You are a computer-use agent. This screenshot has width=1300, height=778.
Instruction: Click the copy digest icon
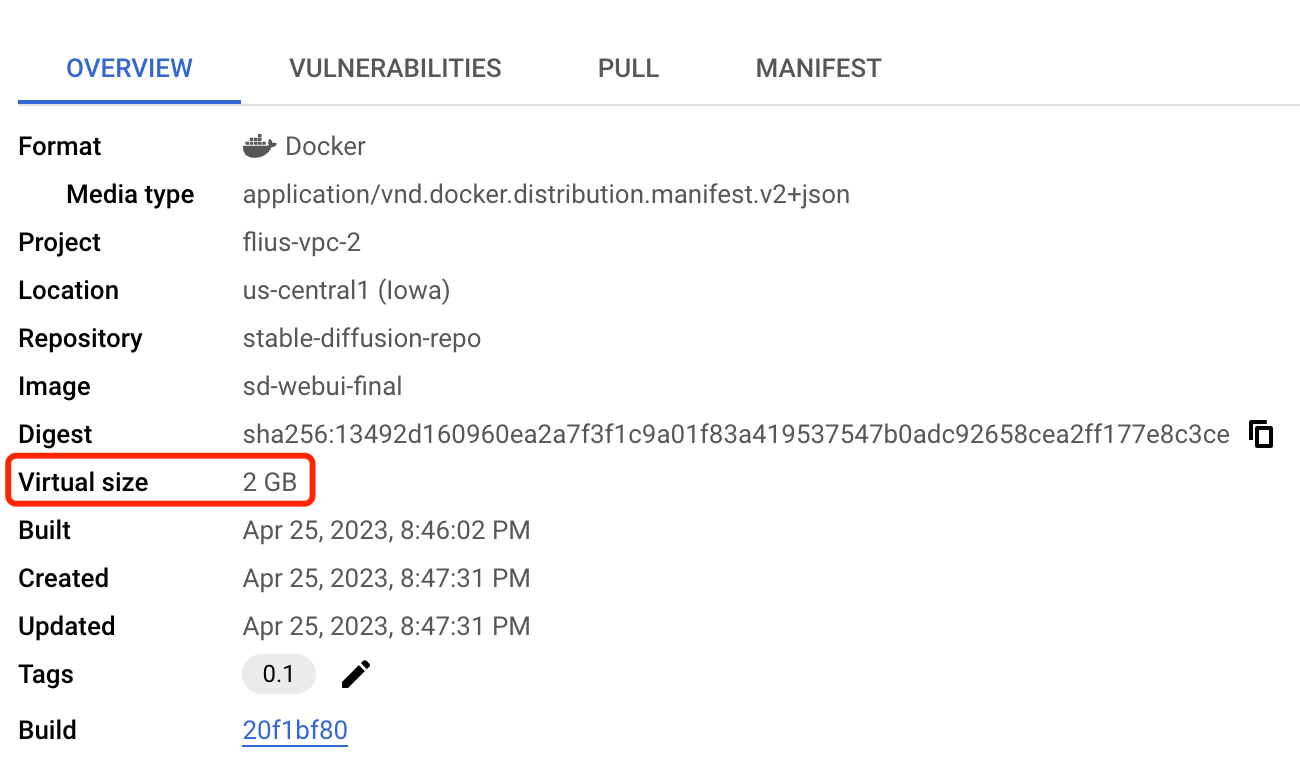tap(1261, 434)
